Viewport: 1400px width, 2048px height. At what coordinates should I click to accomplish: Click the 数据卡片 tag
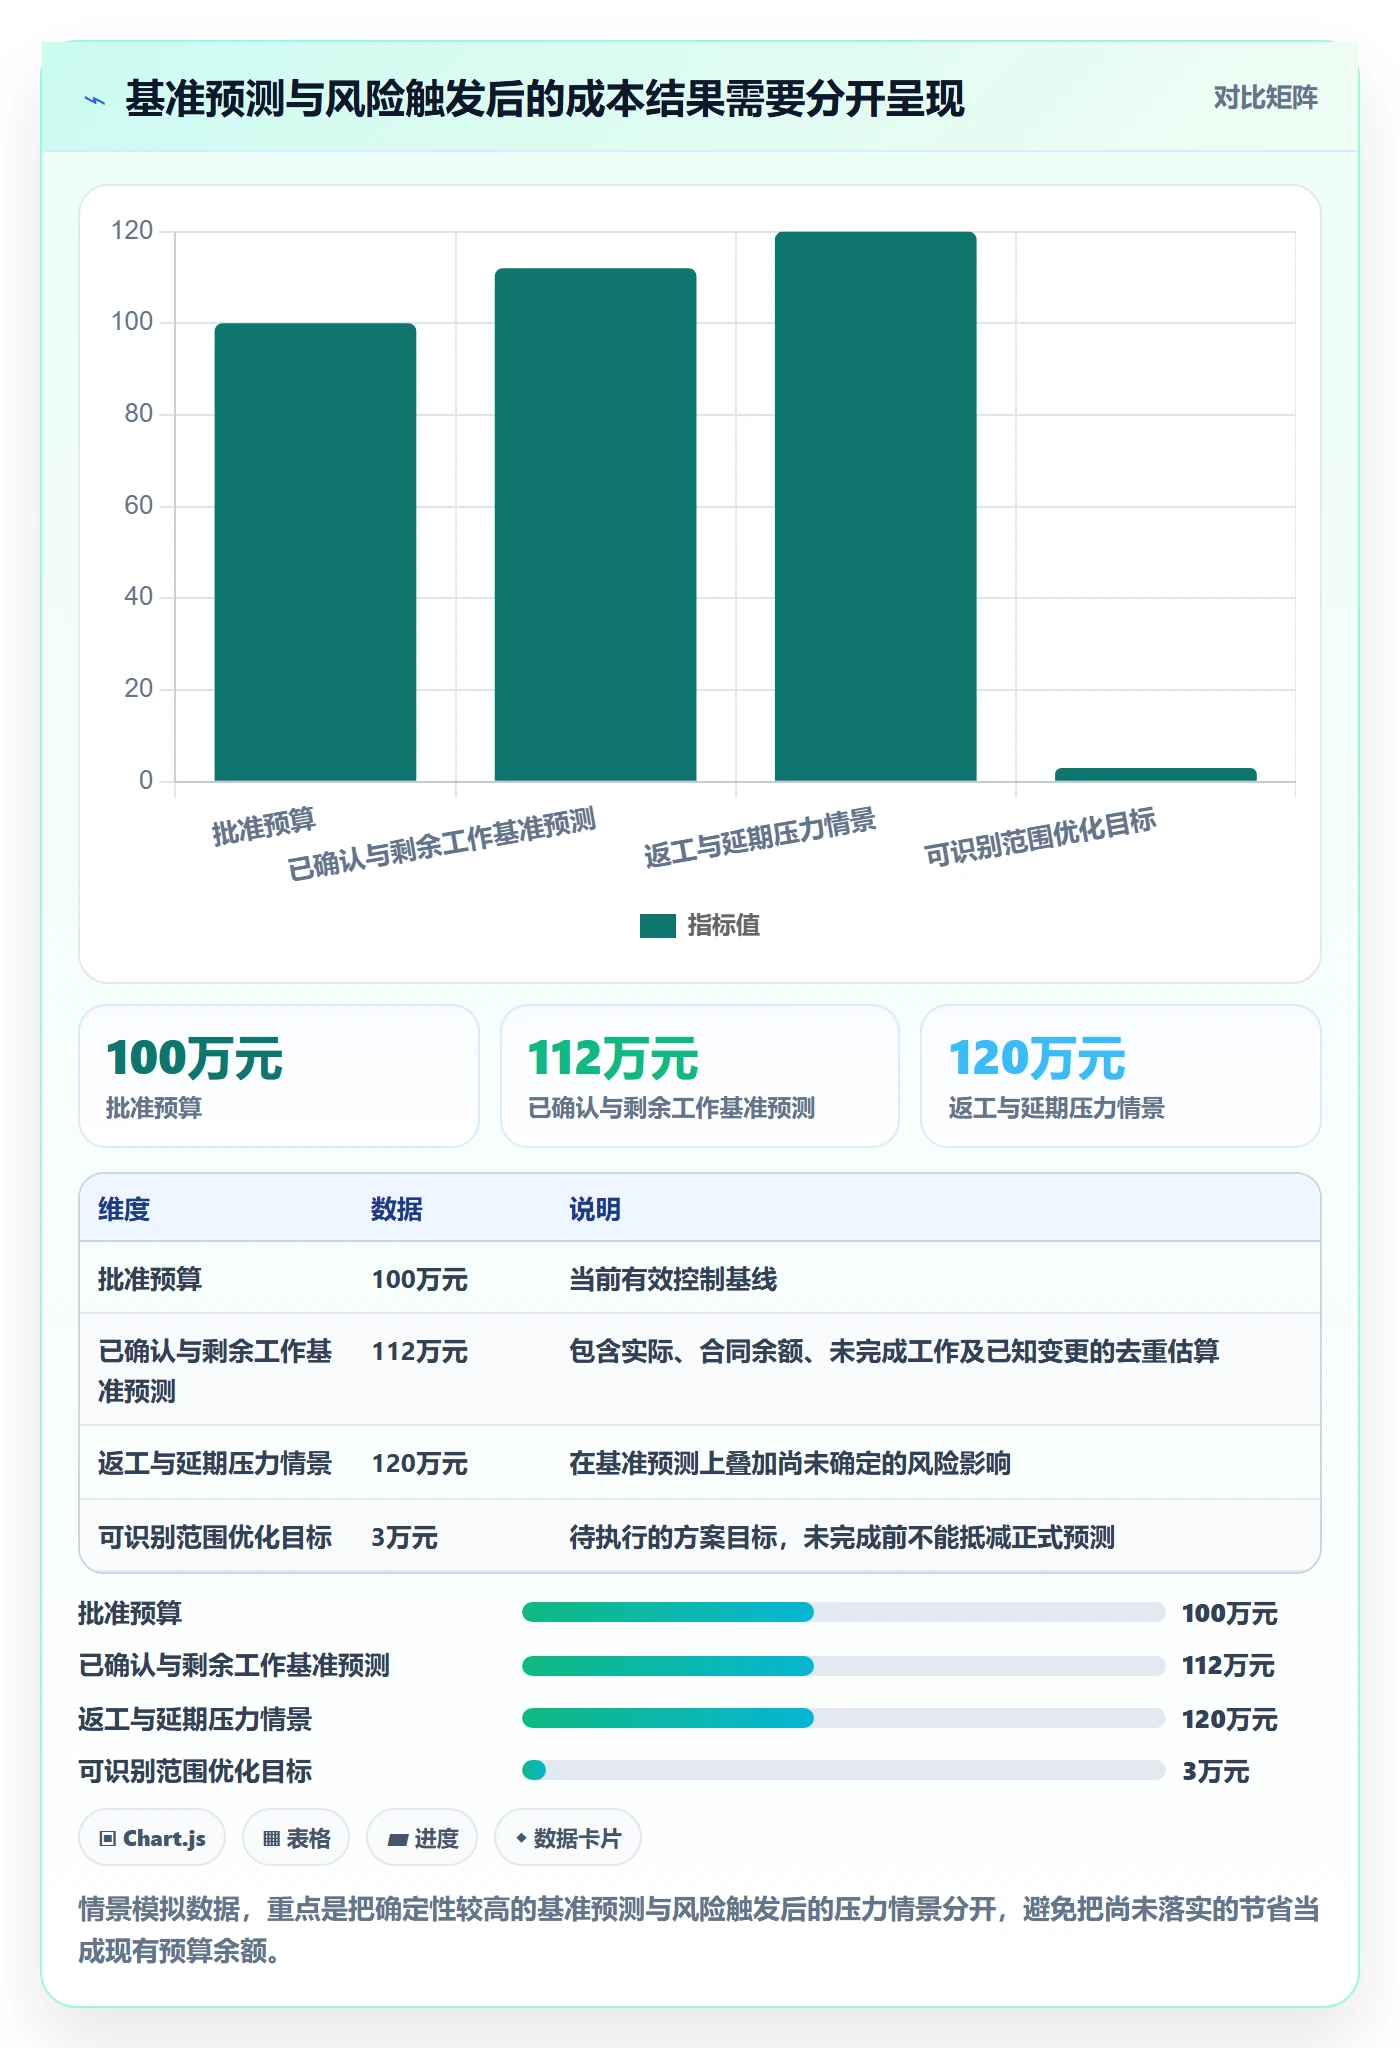[x=568, y=1837]
